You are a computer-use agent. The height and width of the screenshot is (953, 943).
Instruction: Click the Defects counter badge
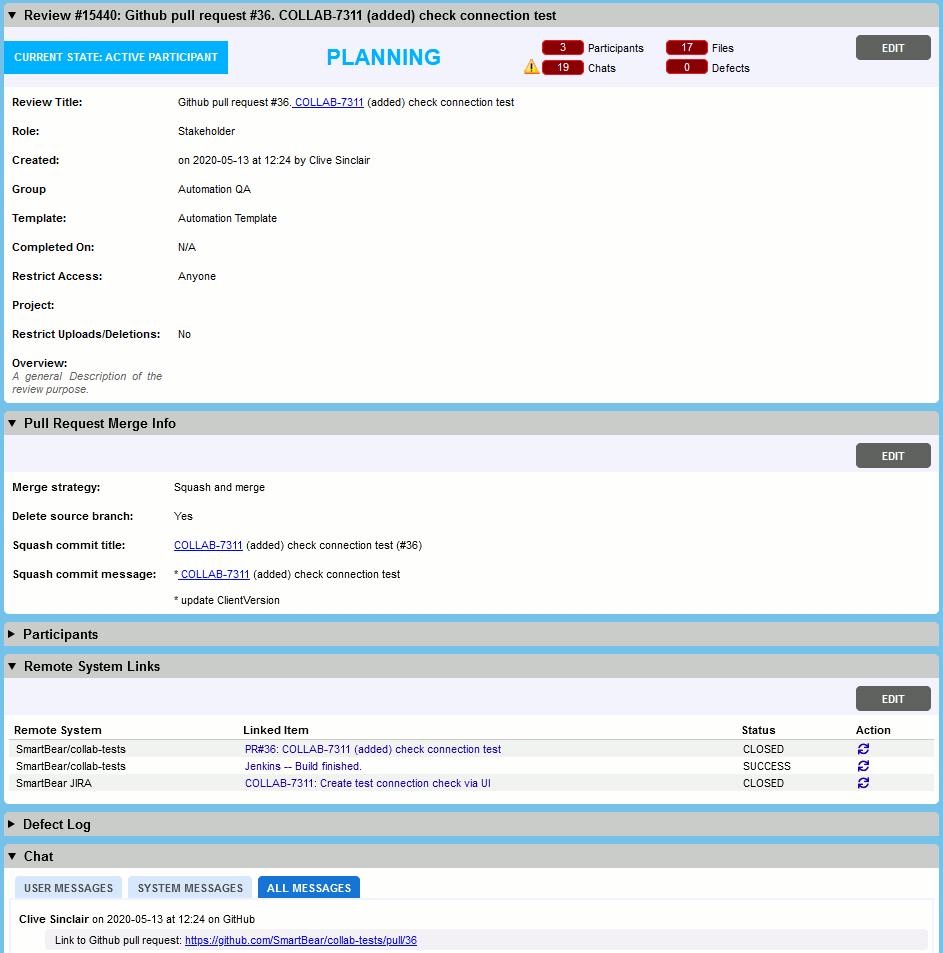(x=687, y=67)
